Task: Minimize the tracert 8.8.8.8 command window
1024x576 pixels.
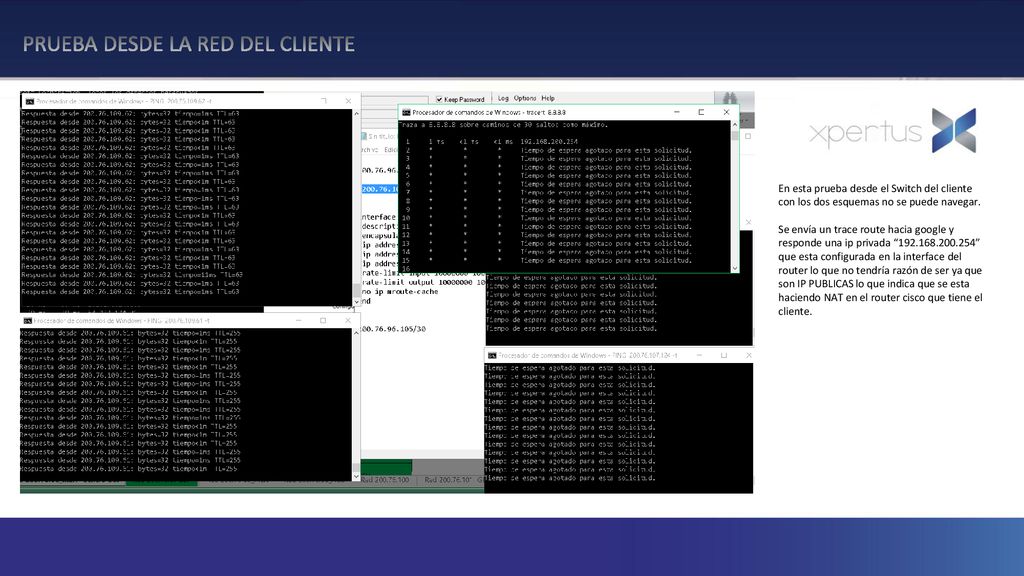Action: [677, 112]
